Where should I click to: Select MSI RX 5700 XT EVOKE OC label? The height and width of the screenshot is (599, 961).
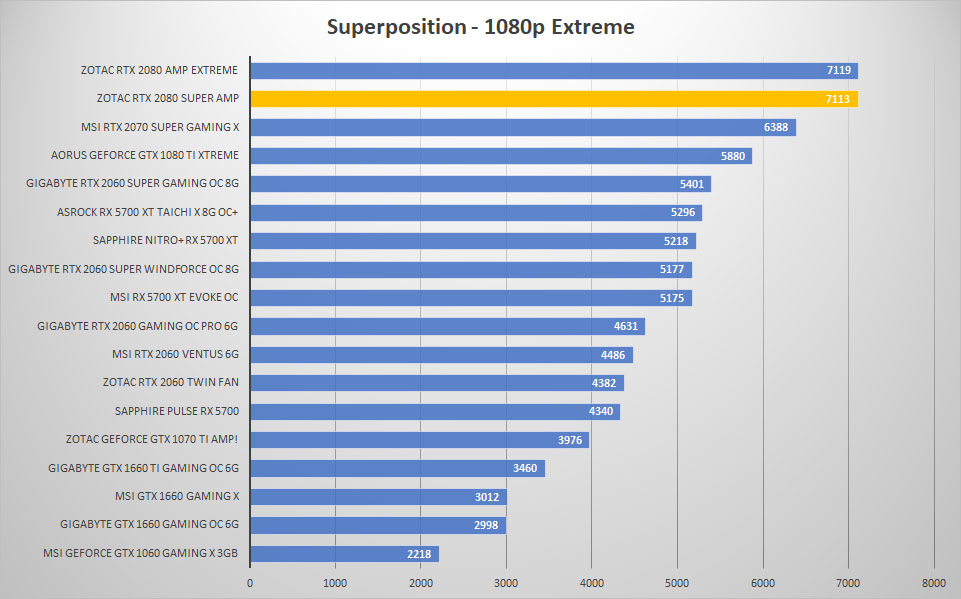tap(174, 297)
